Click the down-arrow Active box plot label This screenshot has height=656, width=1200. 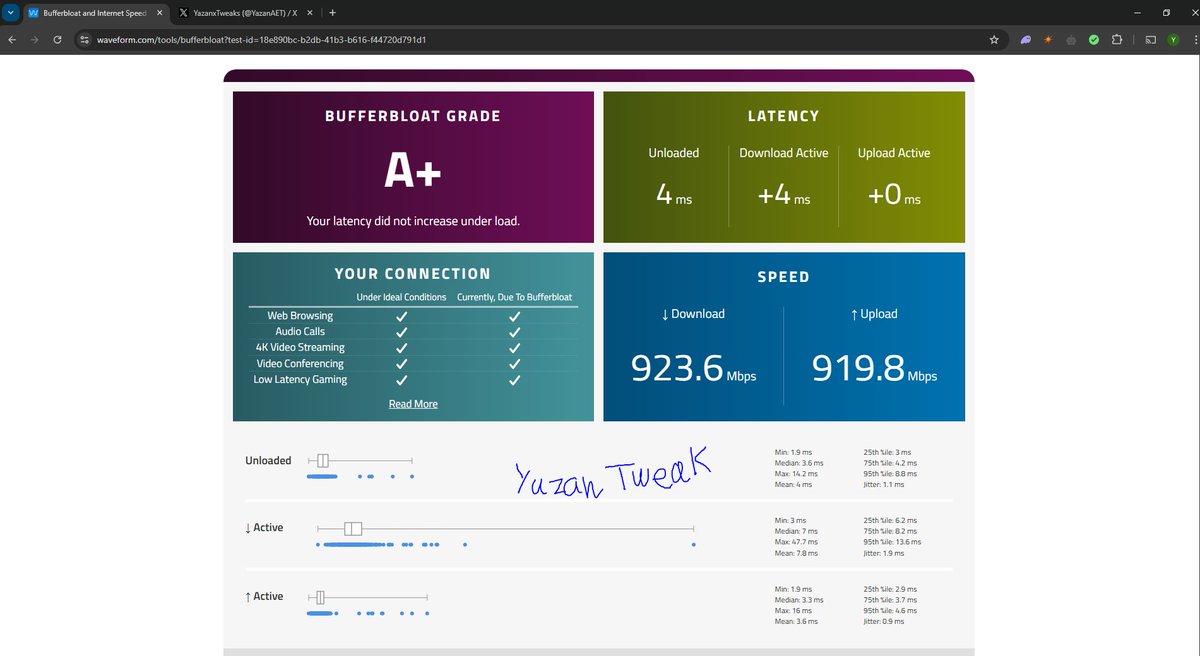coord(264,528)
